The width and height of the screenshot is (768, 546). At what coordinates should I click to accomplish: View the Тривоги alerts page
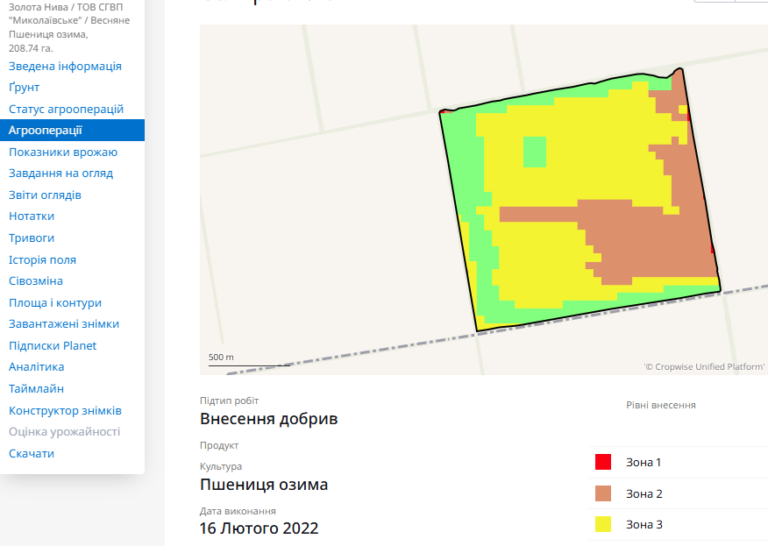pos(32,238)
